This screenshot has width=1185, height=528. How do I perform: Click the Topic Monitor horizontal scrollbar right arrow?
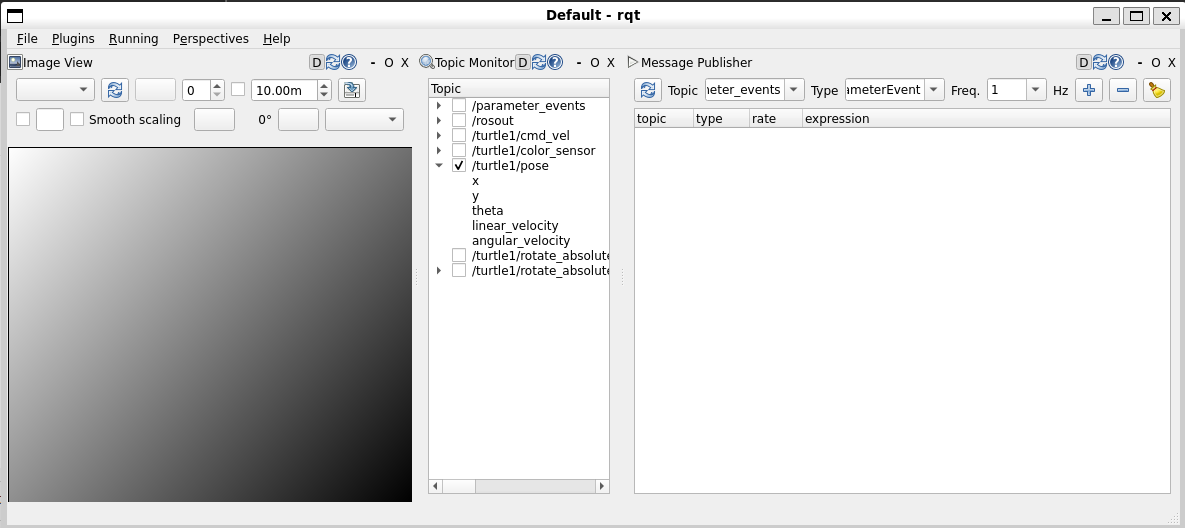click(x=602, y=486)
